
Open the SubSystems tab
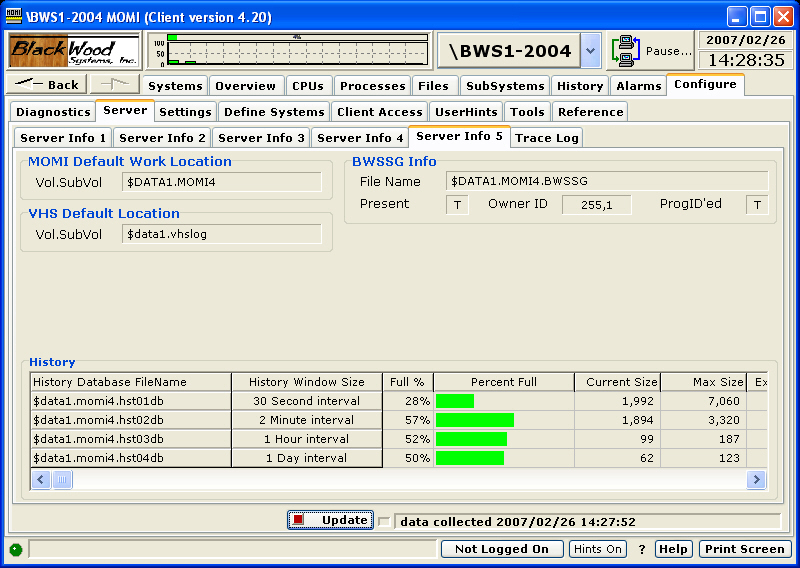click(x=505, y=86)
